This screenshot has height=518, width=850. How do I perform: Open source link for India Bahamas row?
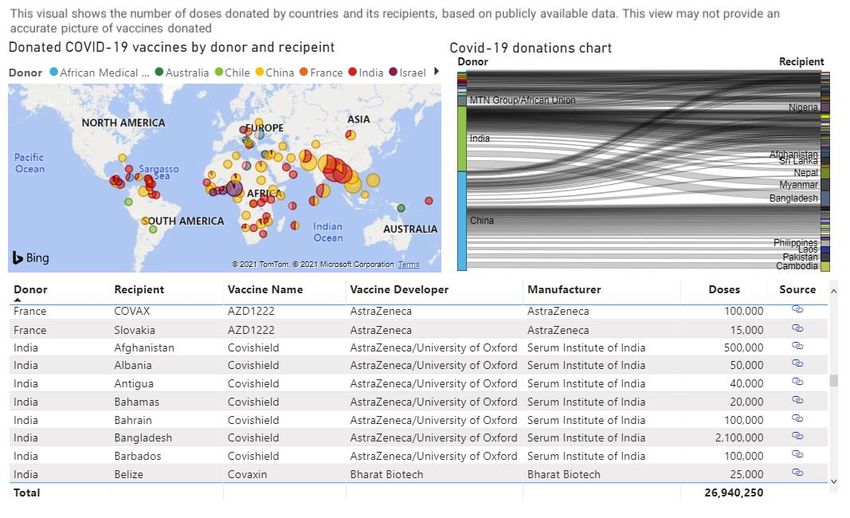[x=797, y=400]
